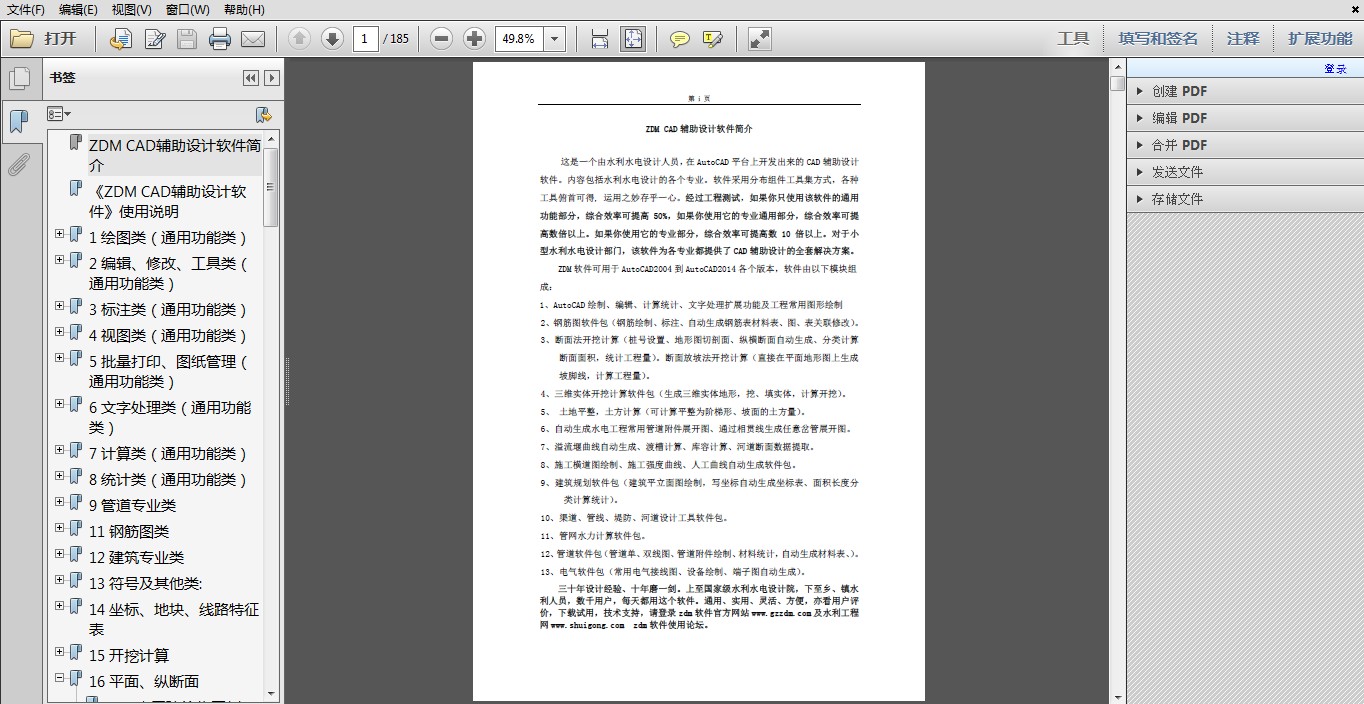
Task: Expand the 1 绘图类 bookmark
Action: coord(60,233)
